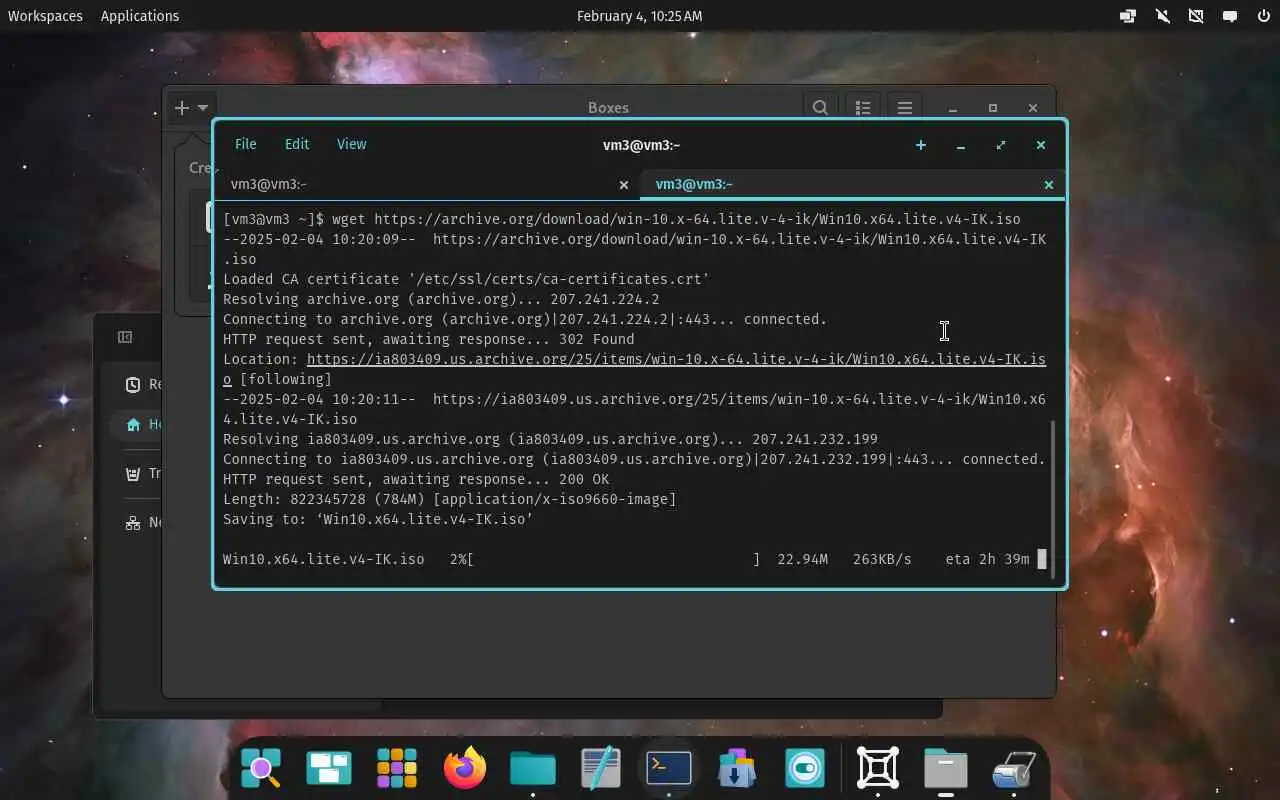The width and height of the screenshot is (1280, 800).
Task: Open the date and time calendar panel
Action: [640, 16]
